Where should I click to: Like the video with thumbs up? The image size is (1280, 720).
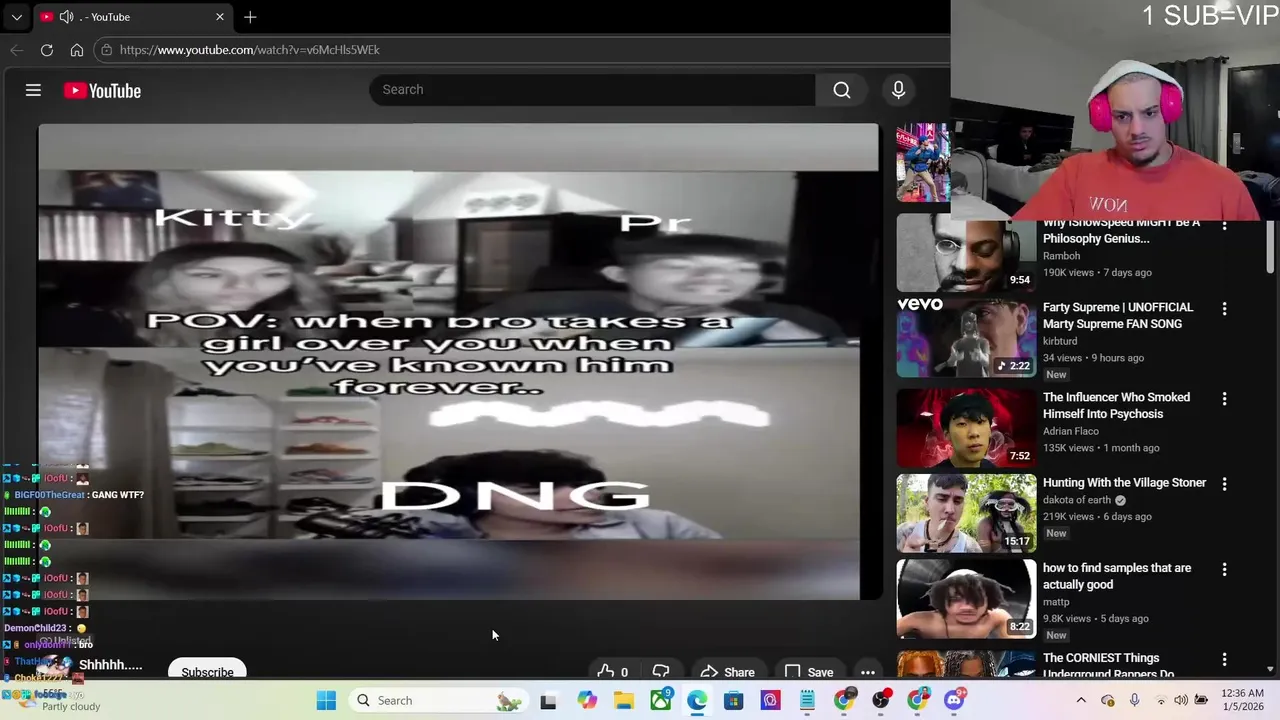612,672
